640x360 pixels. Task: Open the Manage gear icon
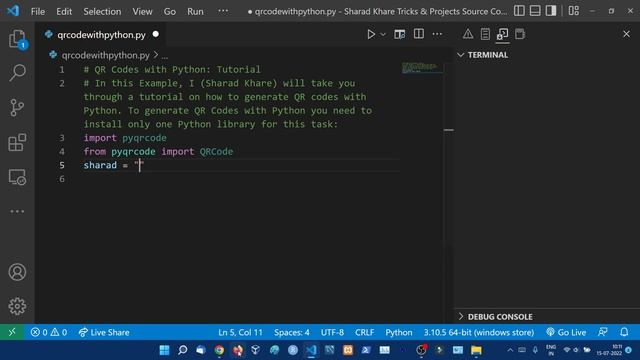pyautogui.click(x=17, y=306)
